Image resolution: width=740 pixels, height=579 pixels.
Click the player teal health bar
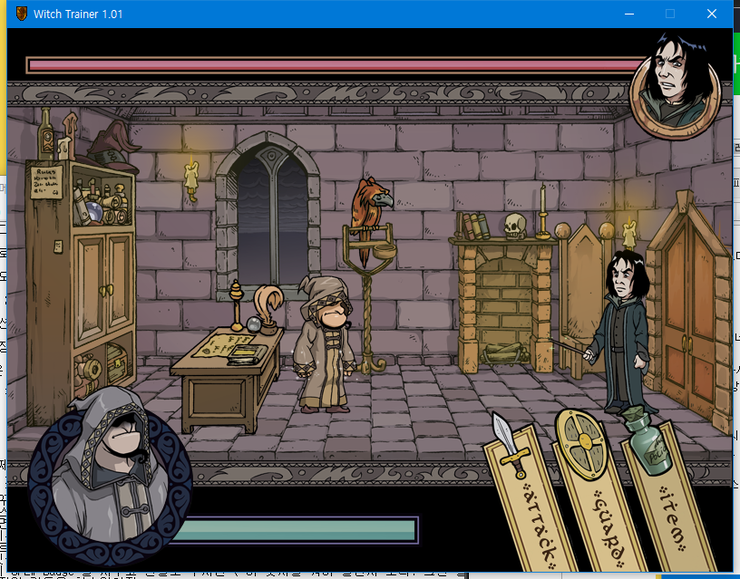click(x=297, y=530)
